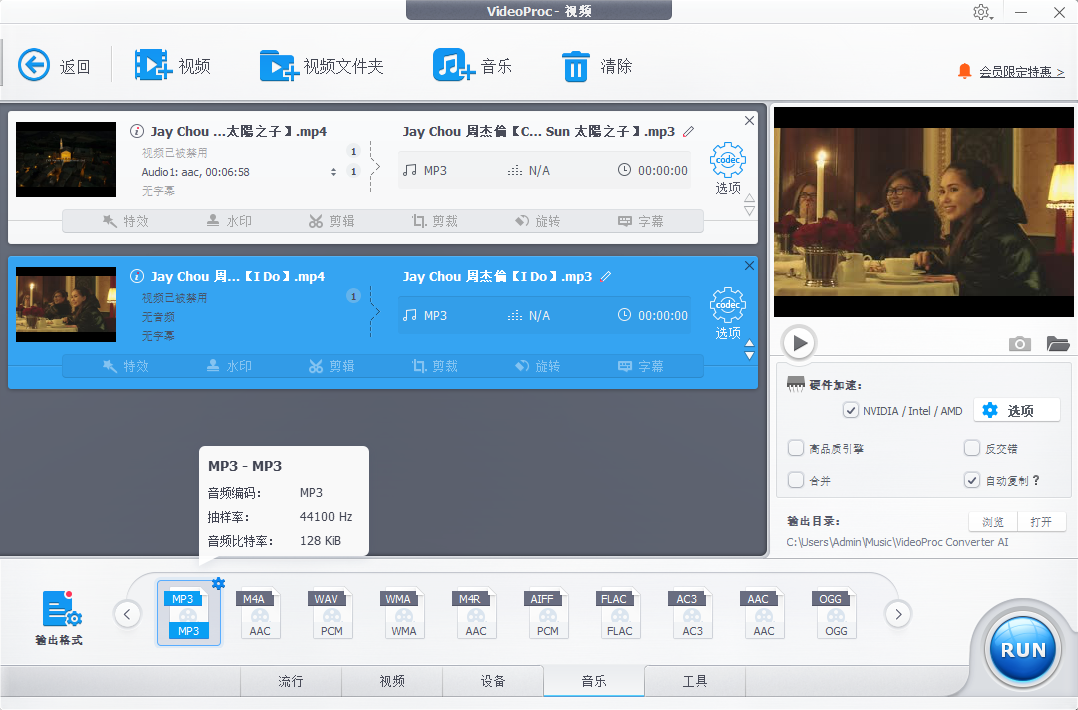Screen dimensions: 1078x710
Task: Show info for 太陽之子.mp4 file
Action: click(137, 131)
